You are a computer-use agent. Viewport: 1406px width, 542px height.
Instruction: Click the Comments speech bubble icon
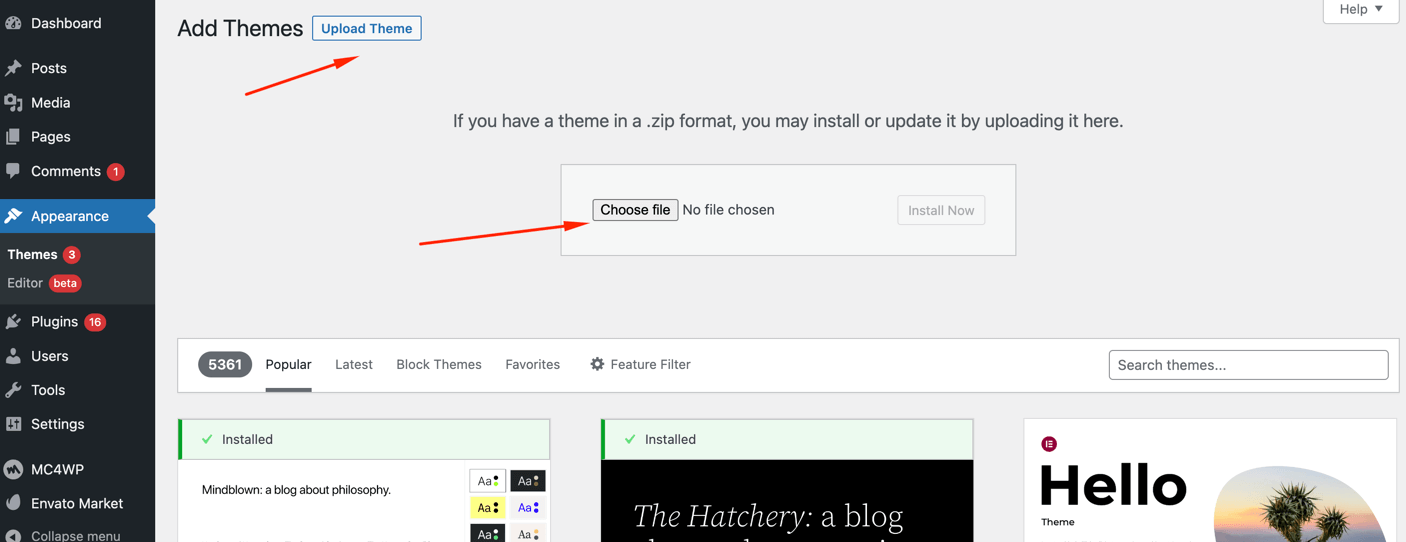(14, 171)
